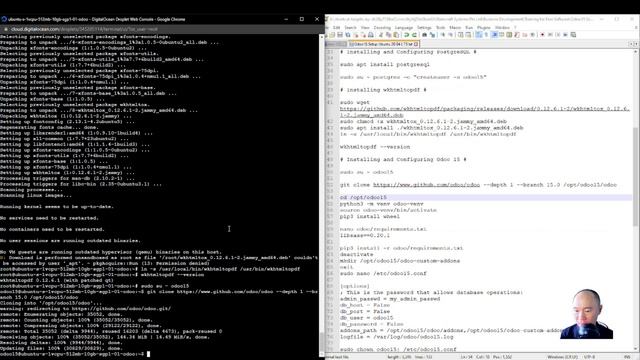Open the Macro menu in Notepad++
The image size is (640, 360).
(x=455, y=27)
